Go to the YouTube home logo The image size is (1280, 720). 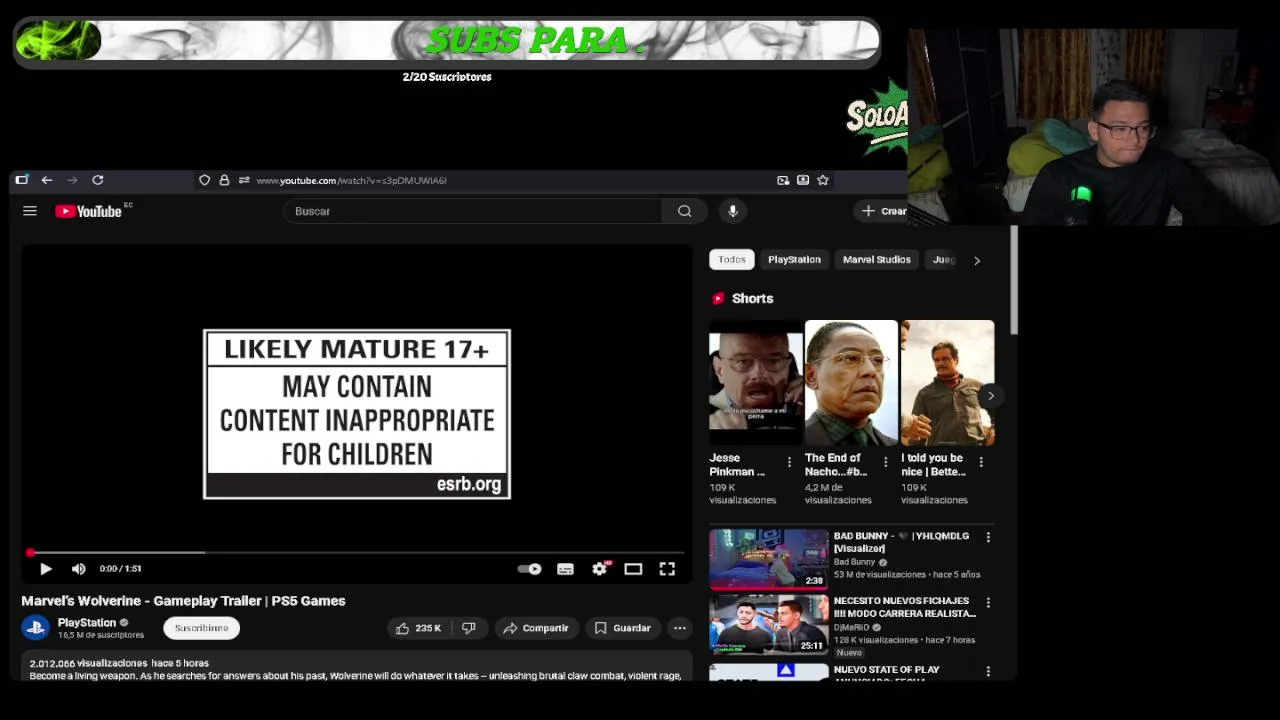pos(89,211)
